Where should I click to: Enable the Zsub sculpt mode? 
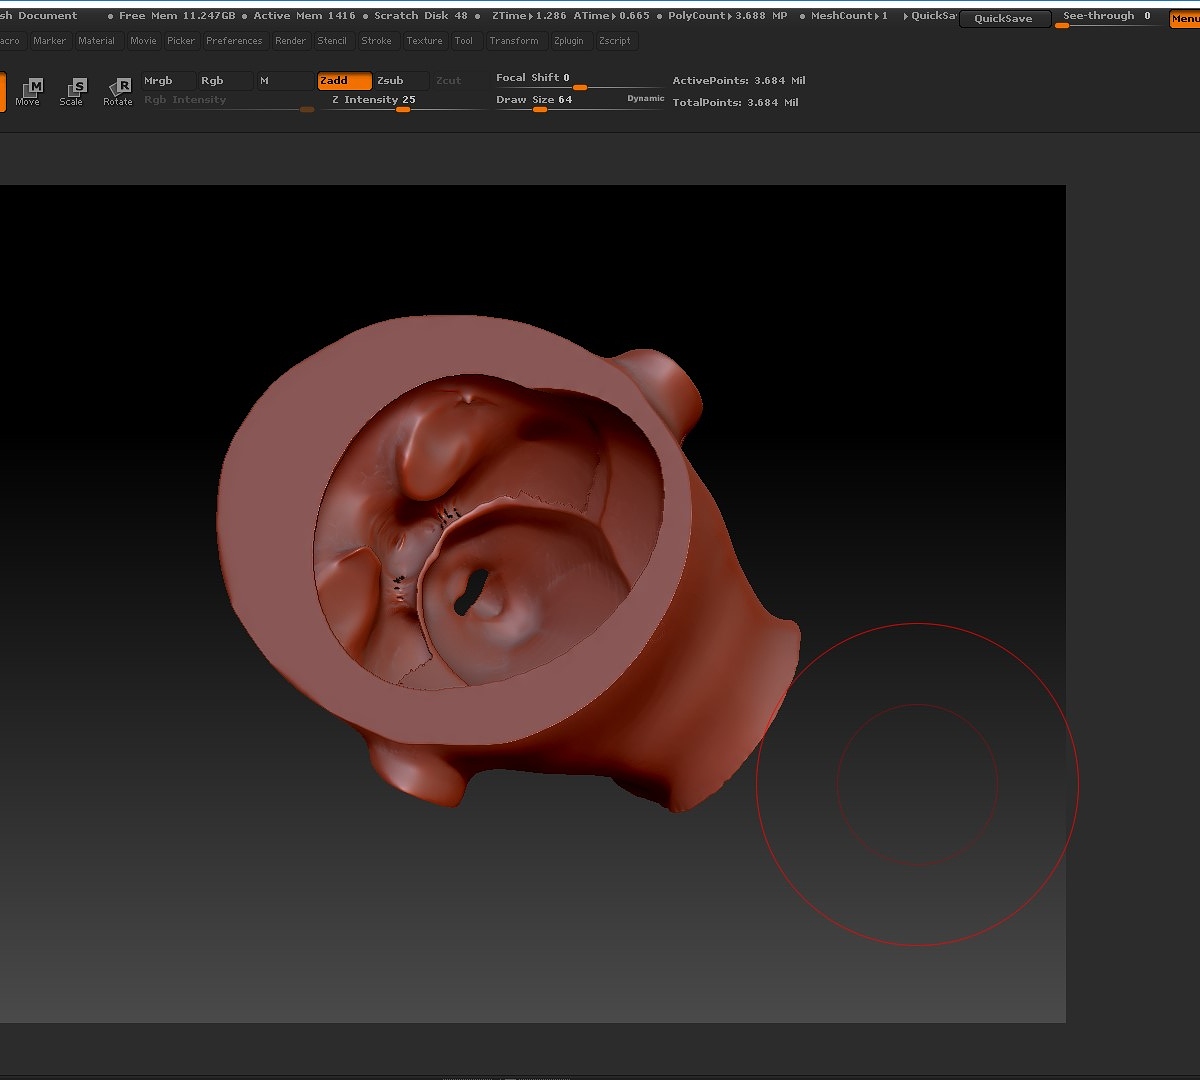point(401,81)
